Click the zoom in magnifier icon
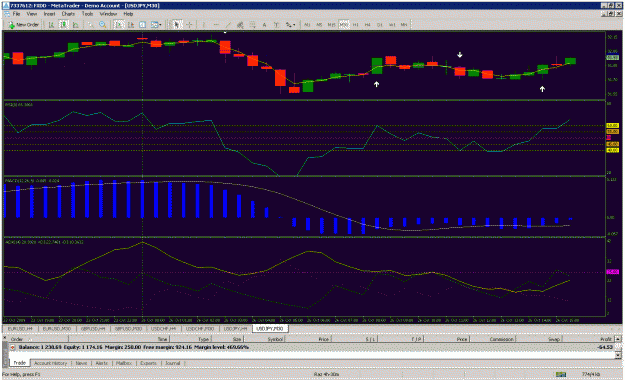 click(x=90, y=25)
